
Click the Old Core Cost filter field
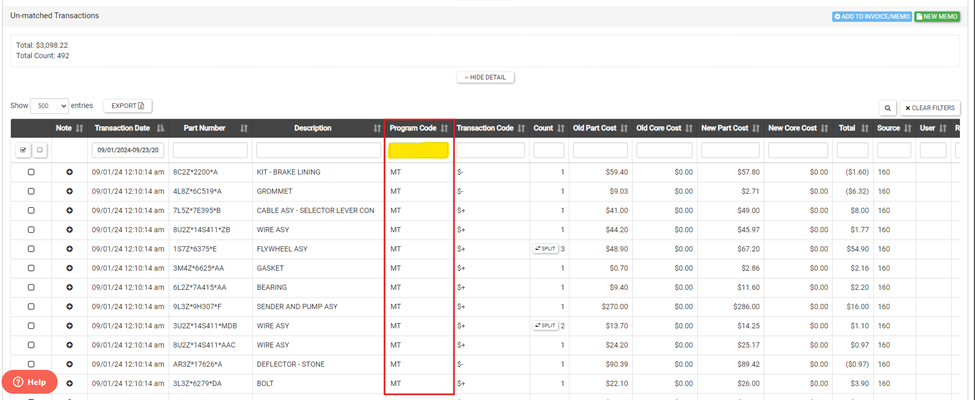click(x=665, y=150)
